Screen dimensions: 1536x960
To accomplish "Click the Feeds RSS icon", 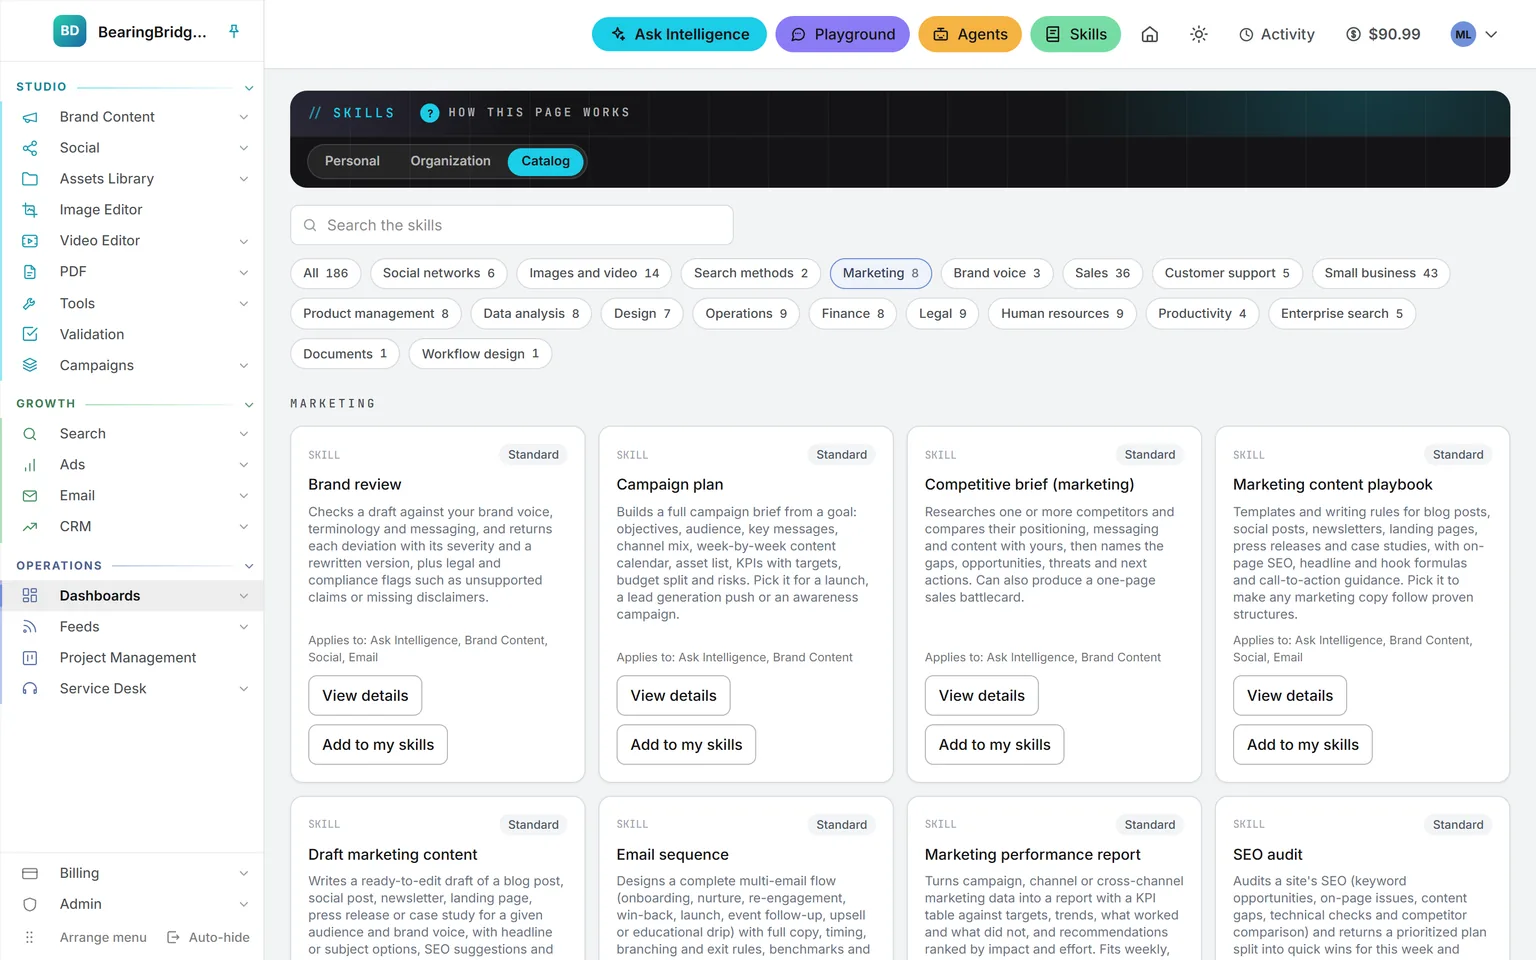I will 30,627.
